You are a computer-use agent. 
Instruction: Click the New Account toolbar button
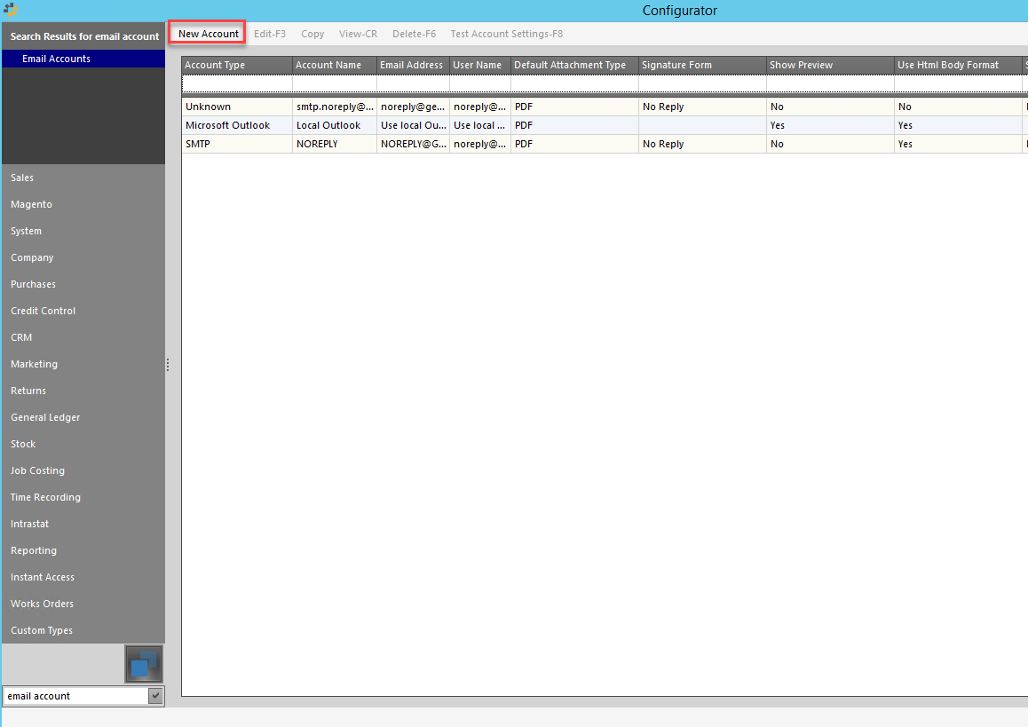(x=208, y=34)
